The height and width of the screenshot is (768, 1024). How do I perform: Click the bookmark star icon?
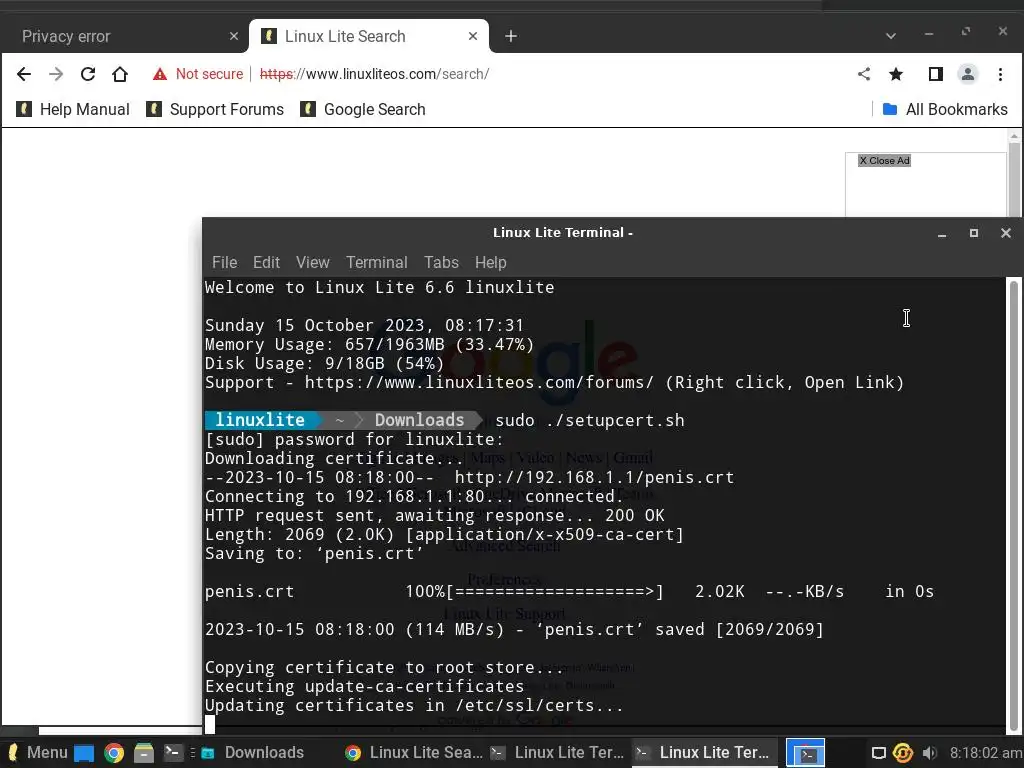click(x=896, y=74)
